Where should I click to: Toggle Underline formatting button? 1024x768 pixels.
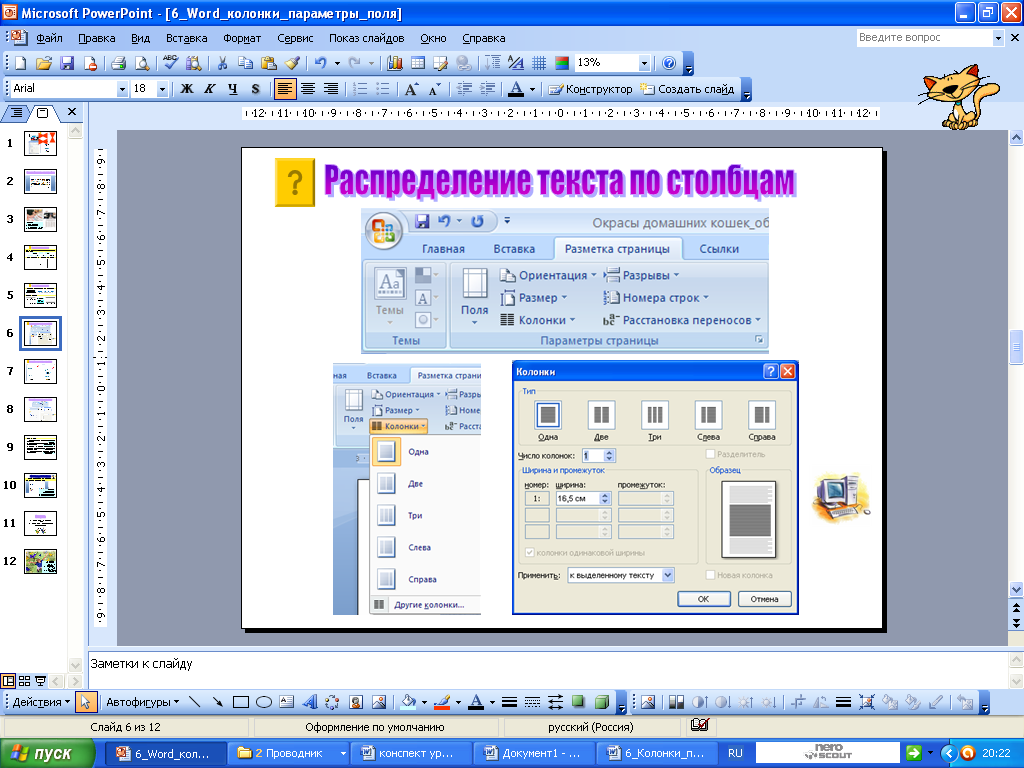click(x=232, y=89)
